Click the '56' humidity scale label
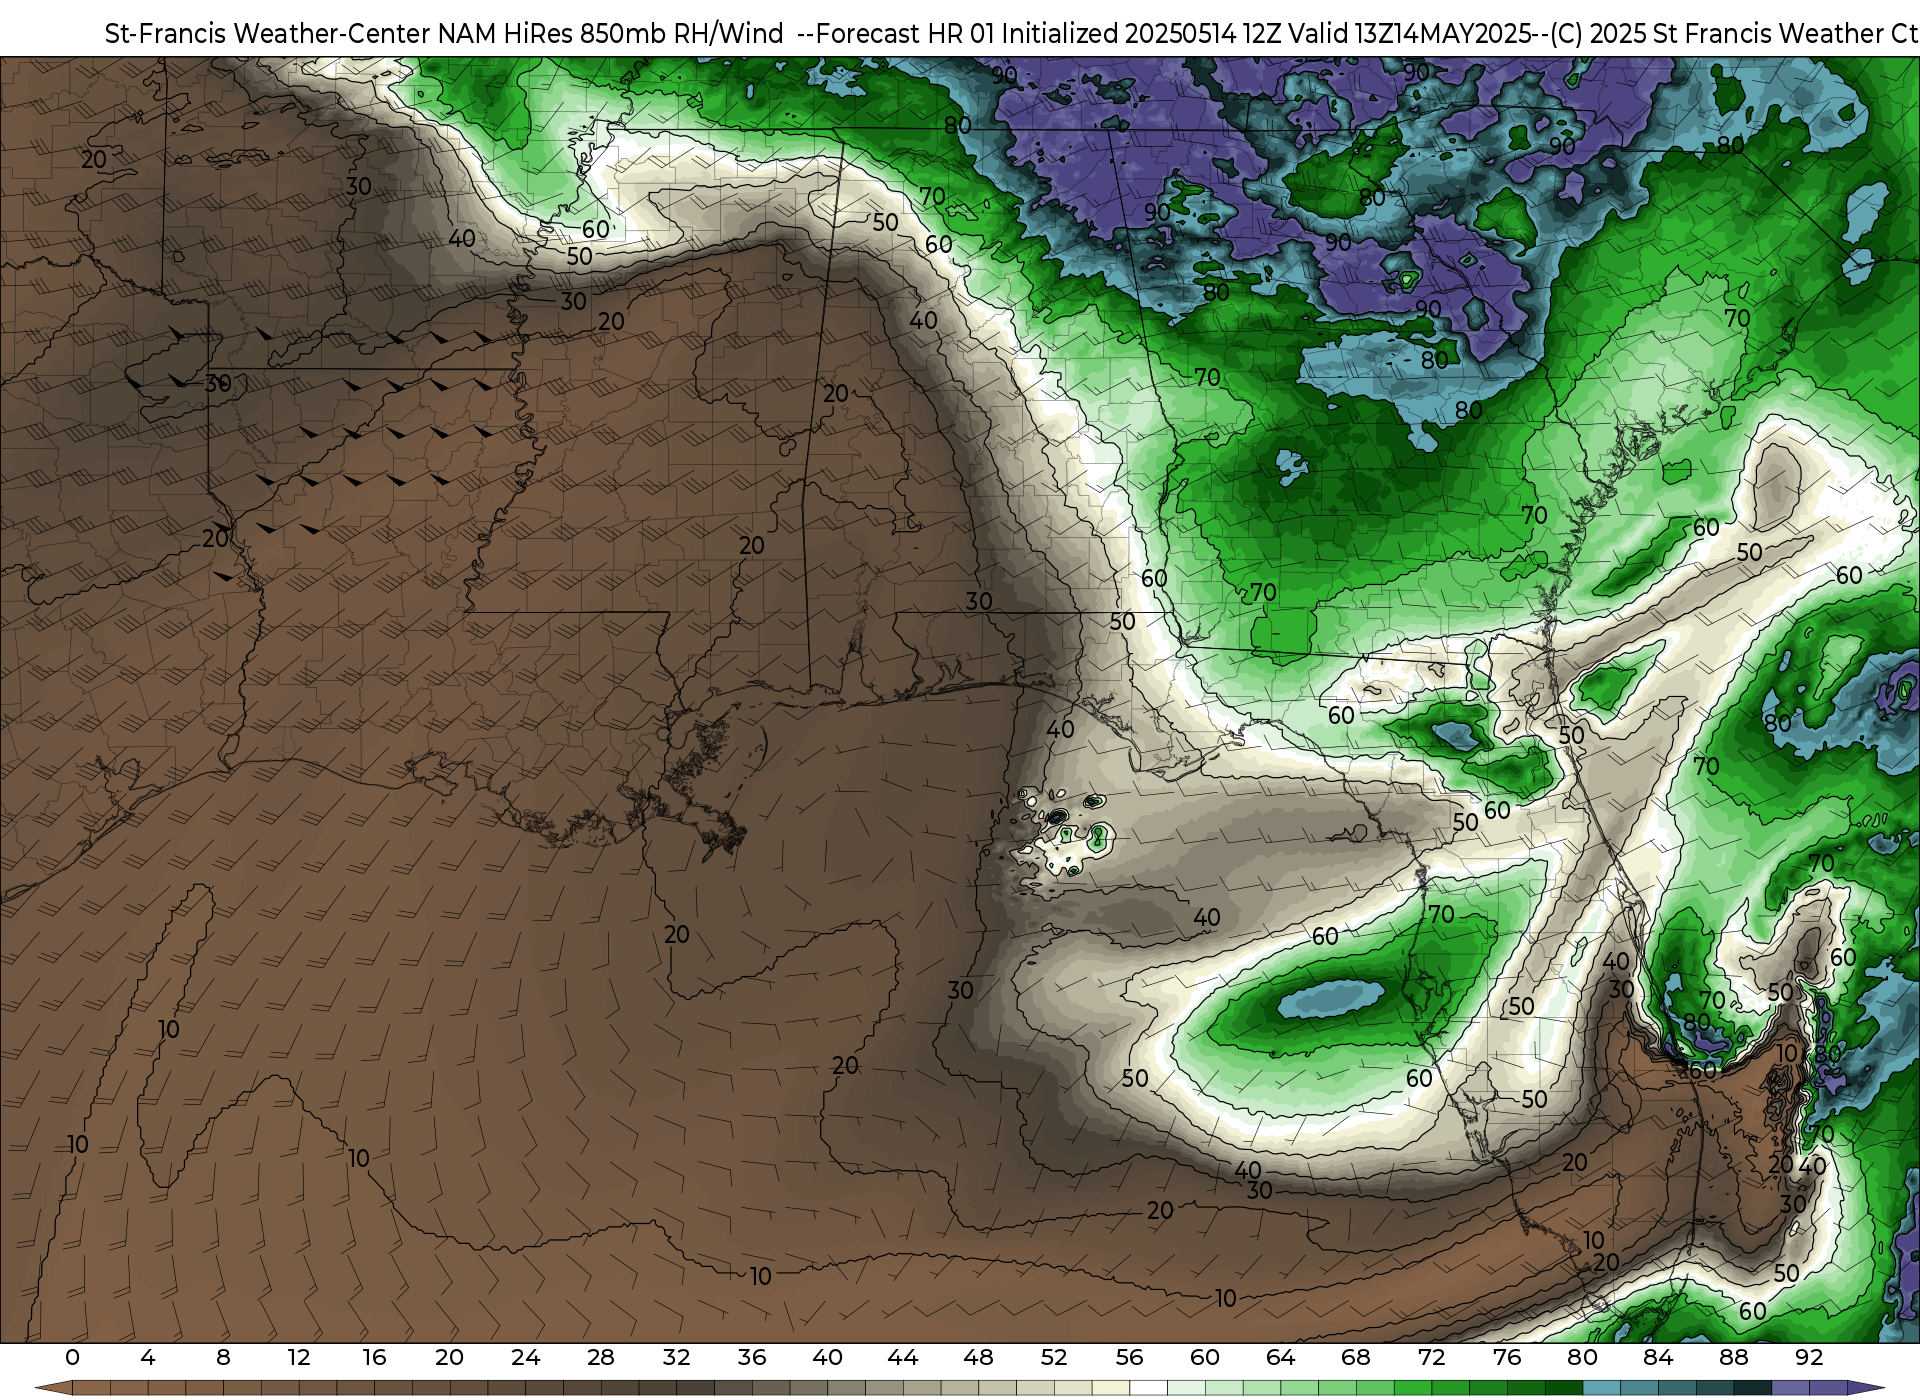 1129,1357
